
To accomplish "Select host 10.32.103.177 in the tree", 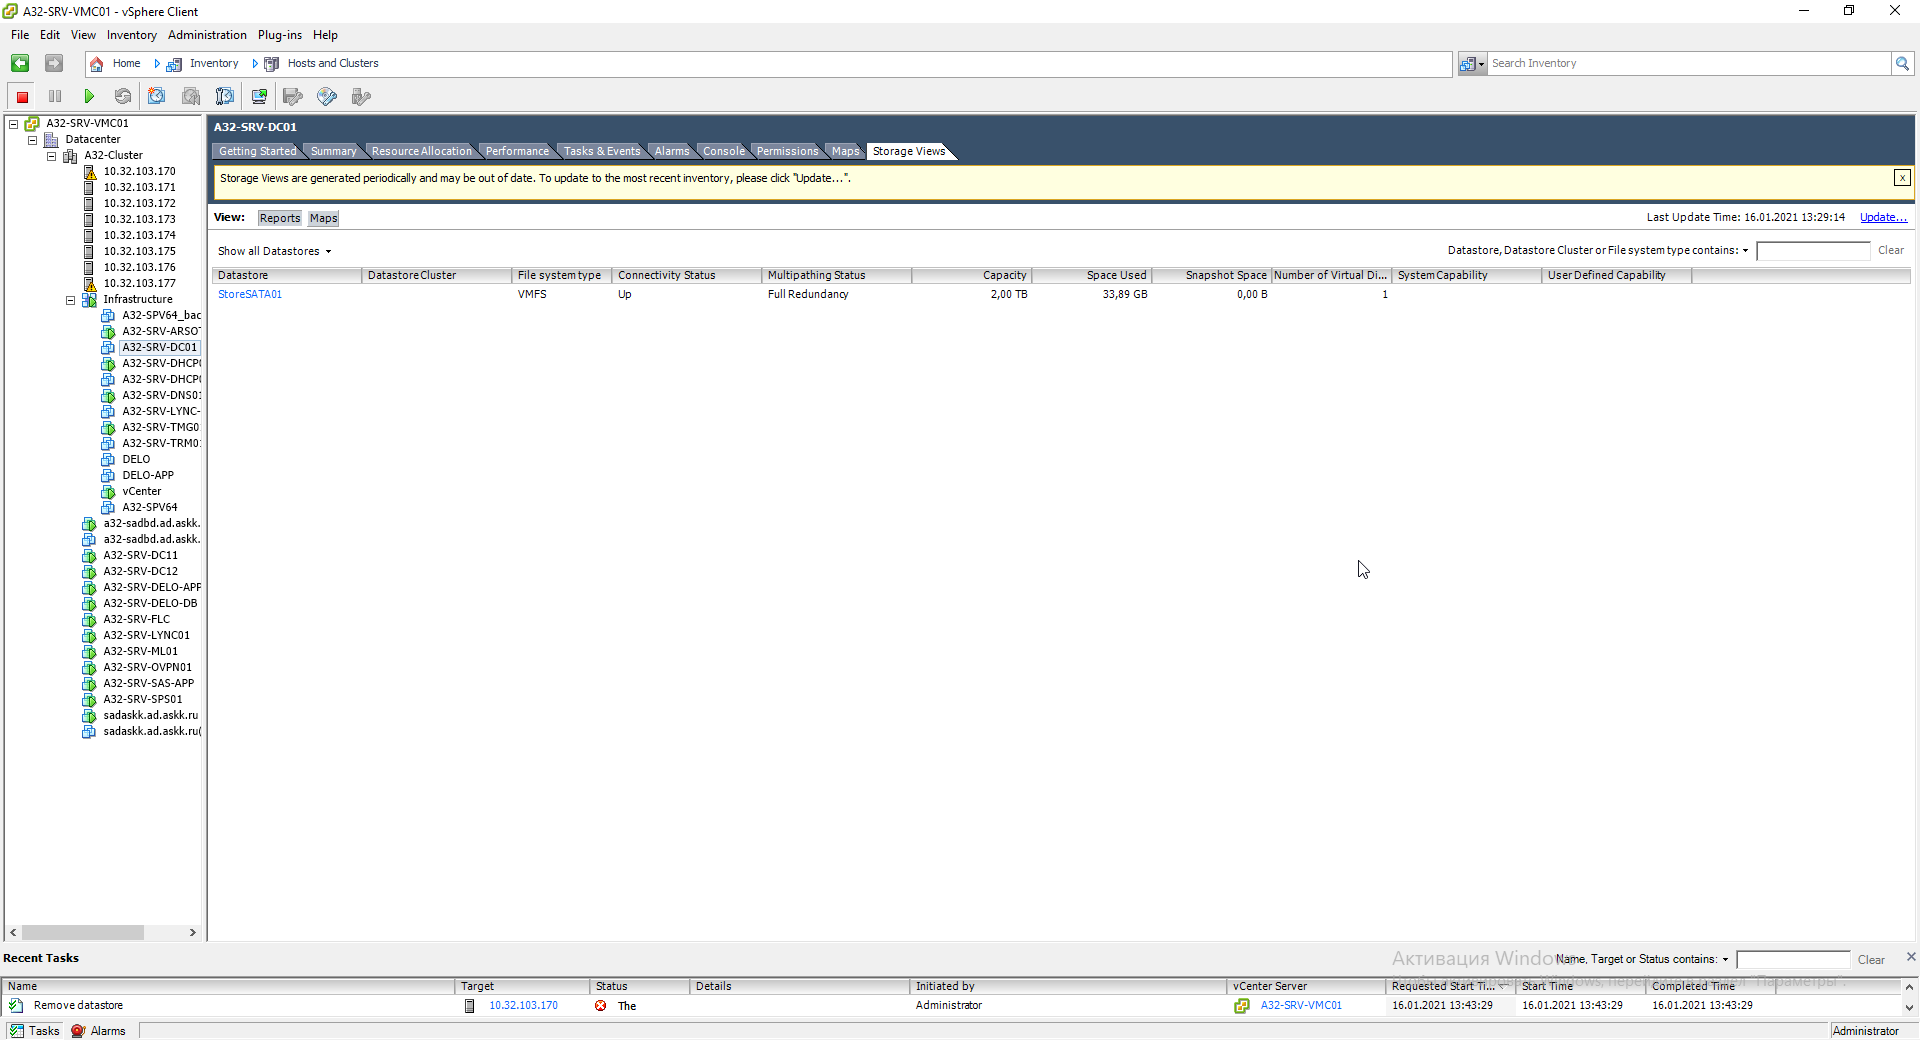I will 139,284.
